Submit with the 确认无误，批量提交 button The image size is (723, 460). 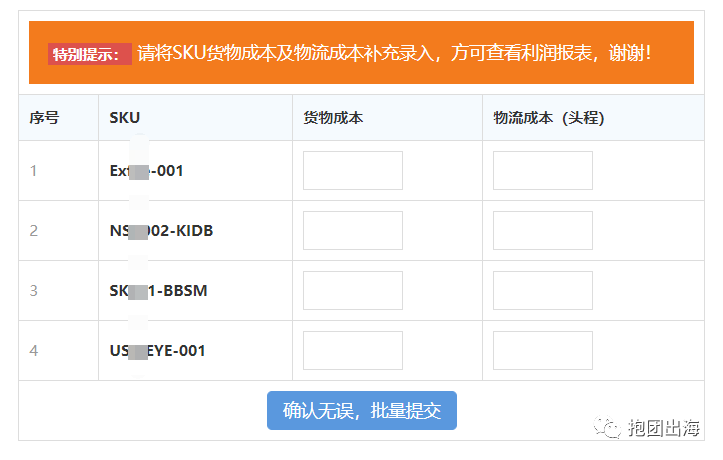click(x=361, y=410)
